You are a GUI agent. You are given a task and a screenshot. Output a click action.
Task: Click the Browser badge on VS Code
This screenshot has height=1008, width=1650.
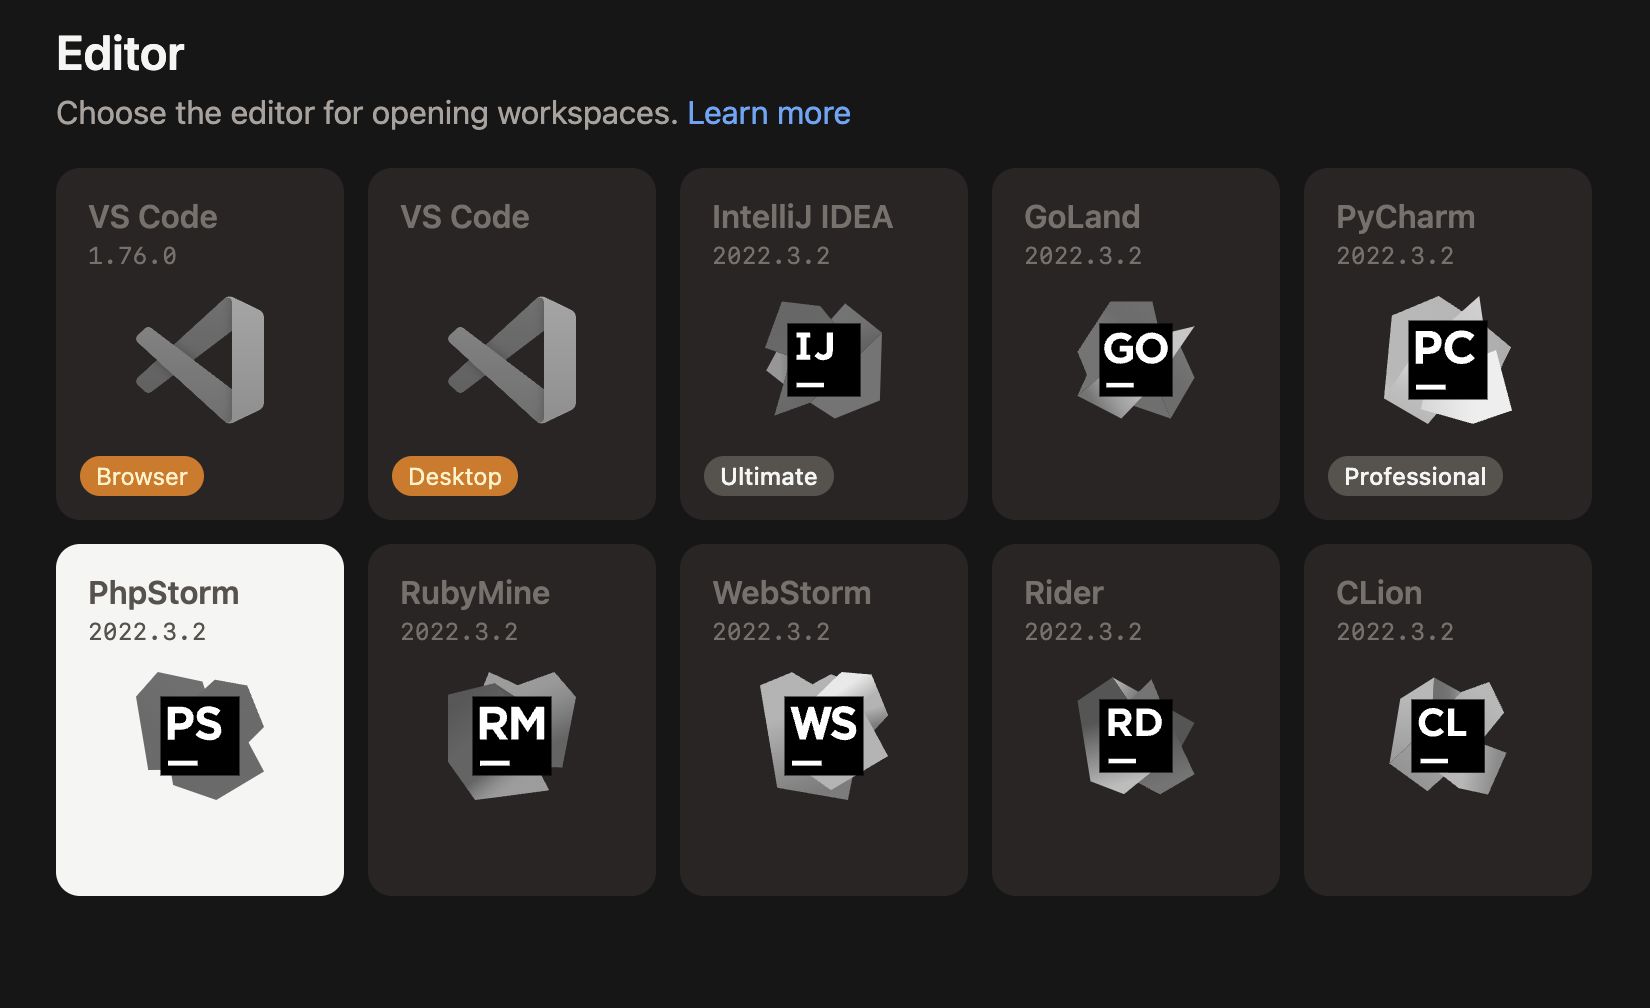click(x=142, y=476)
